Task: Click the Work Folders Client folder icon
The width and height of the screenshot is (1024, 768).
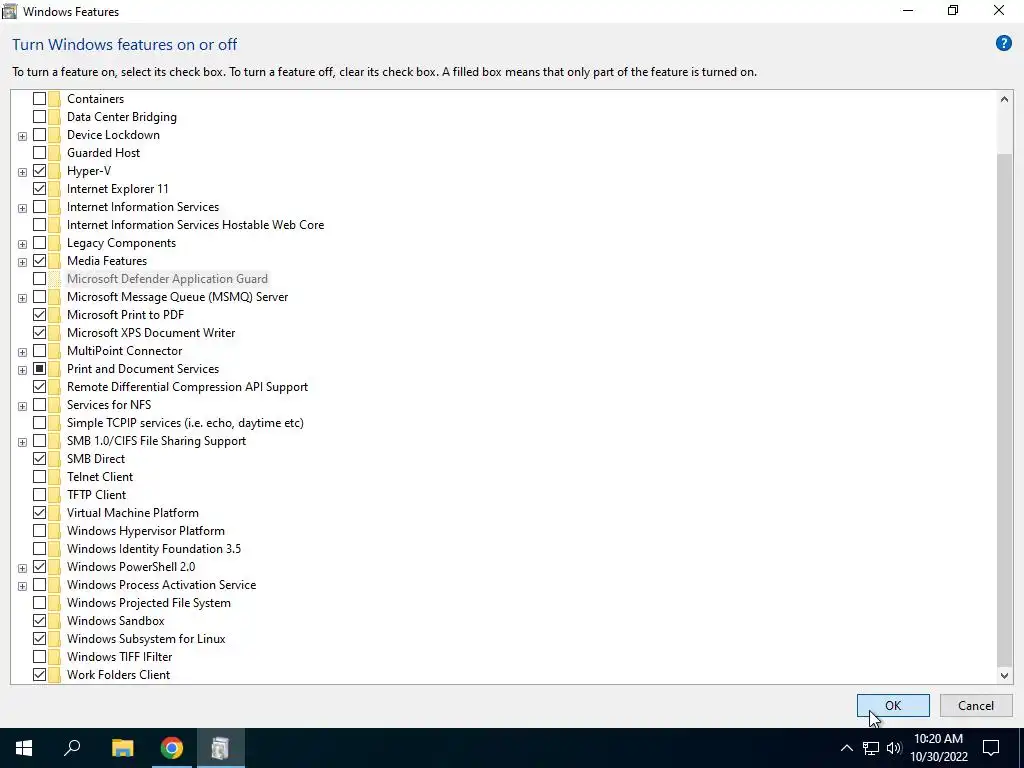Action: [x=54, y=675]
